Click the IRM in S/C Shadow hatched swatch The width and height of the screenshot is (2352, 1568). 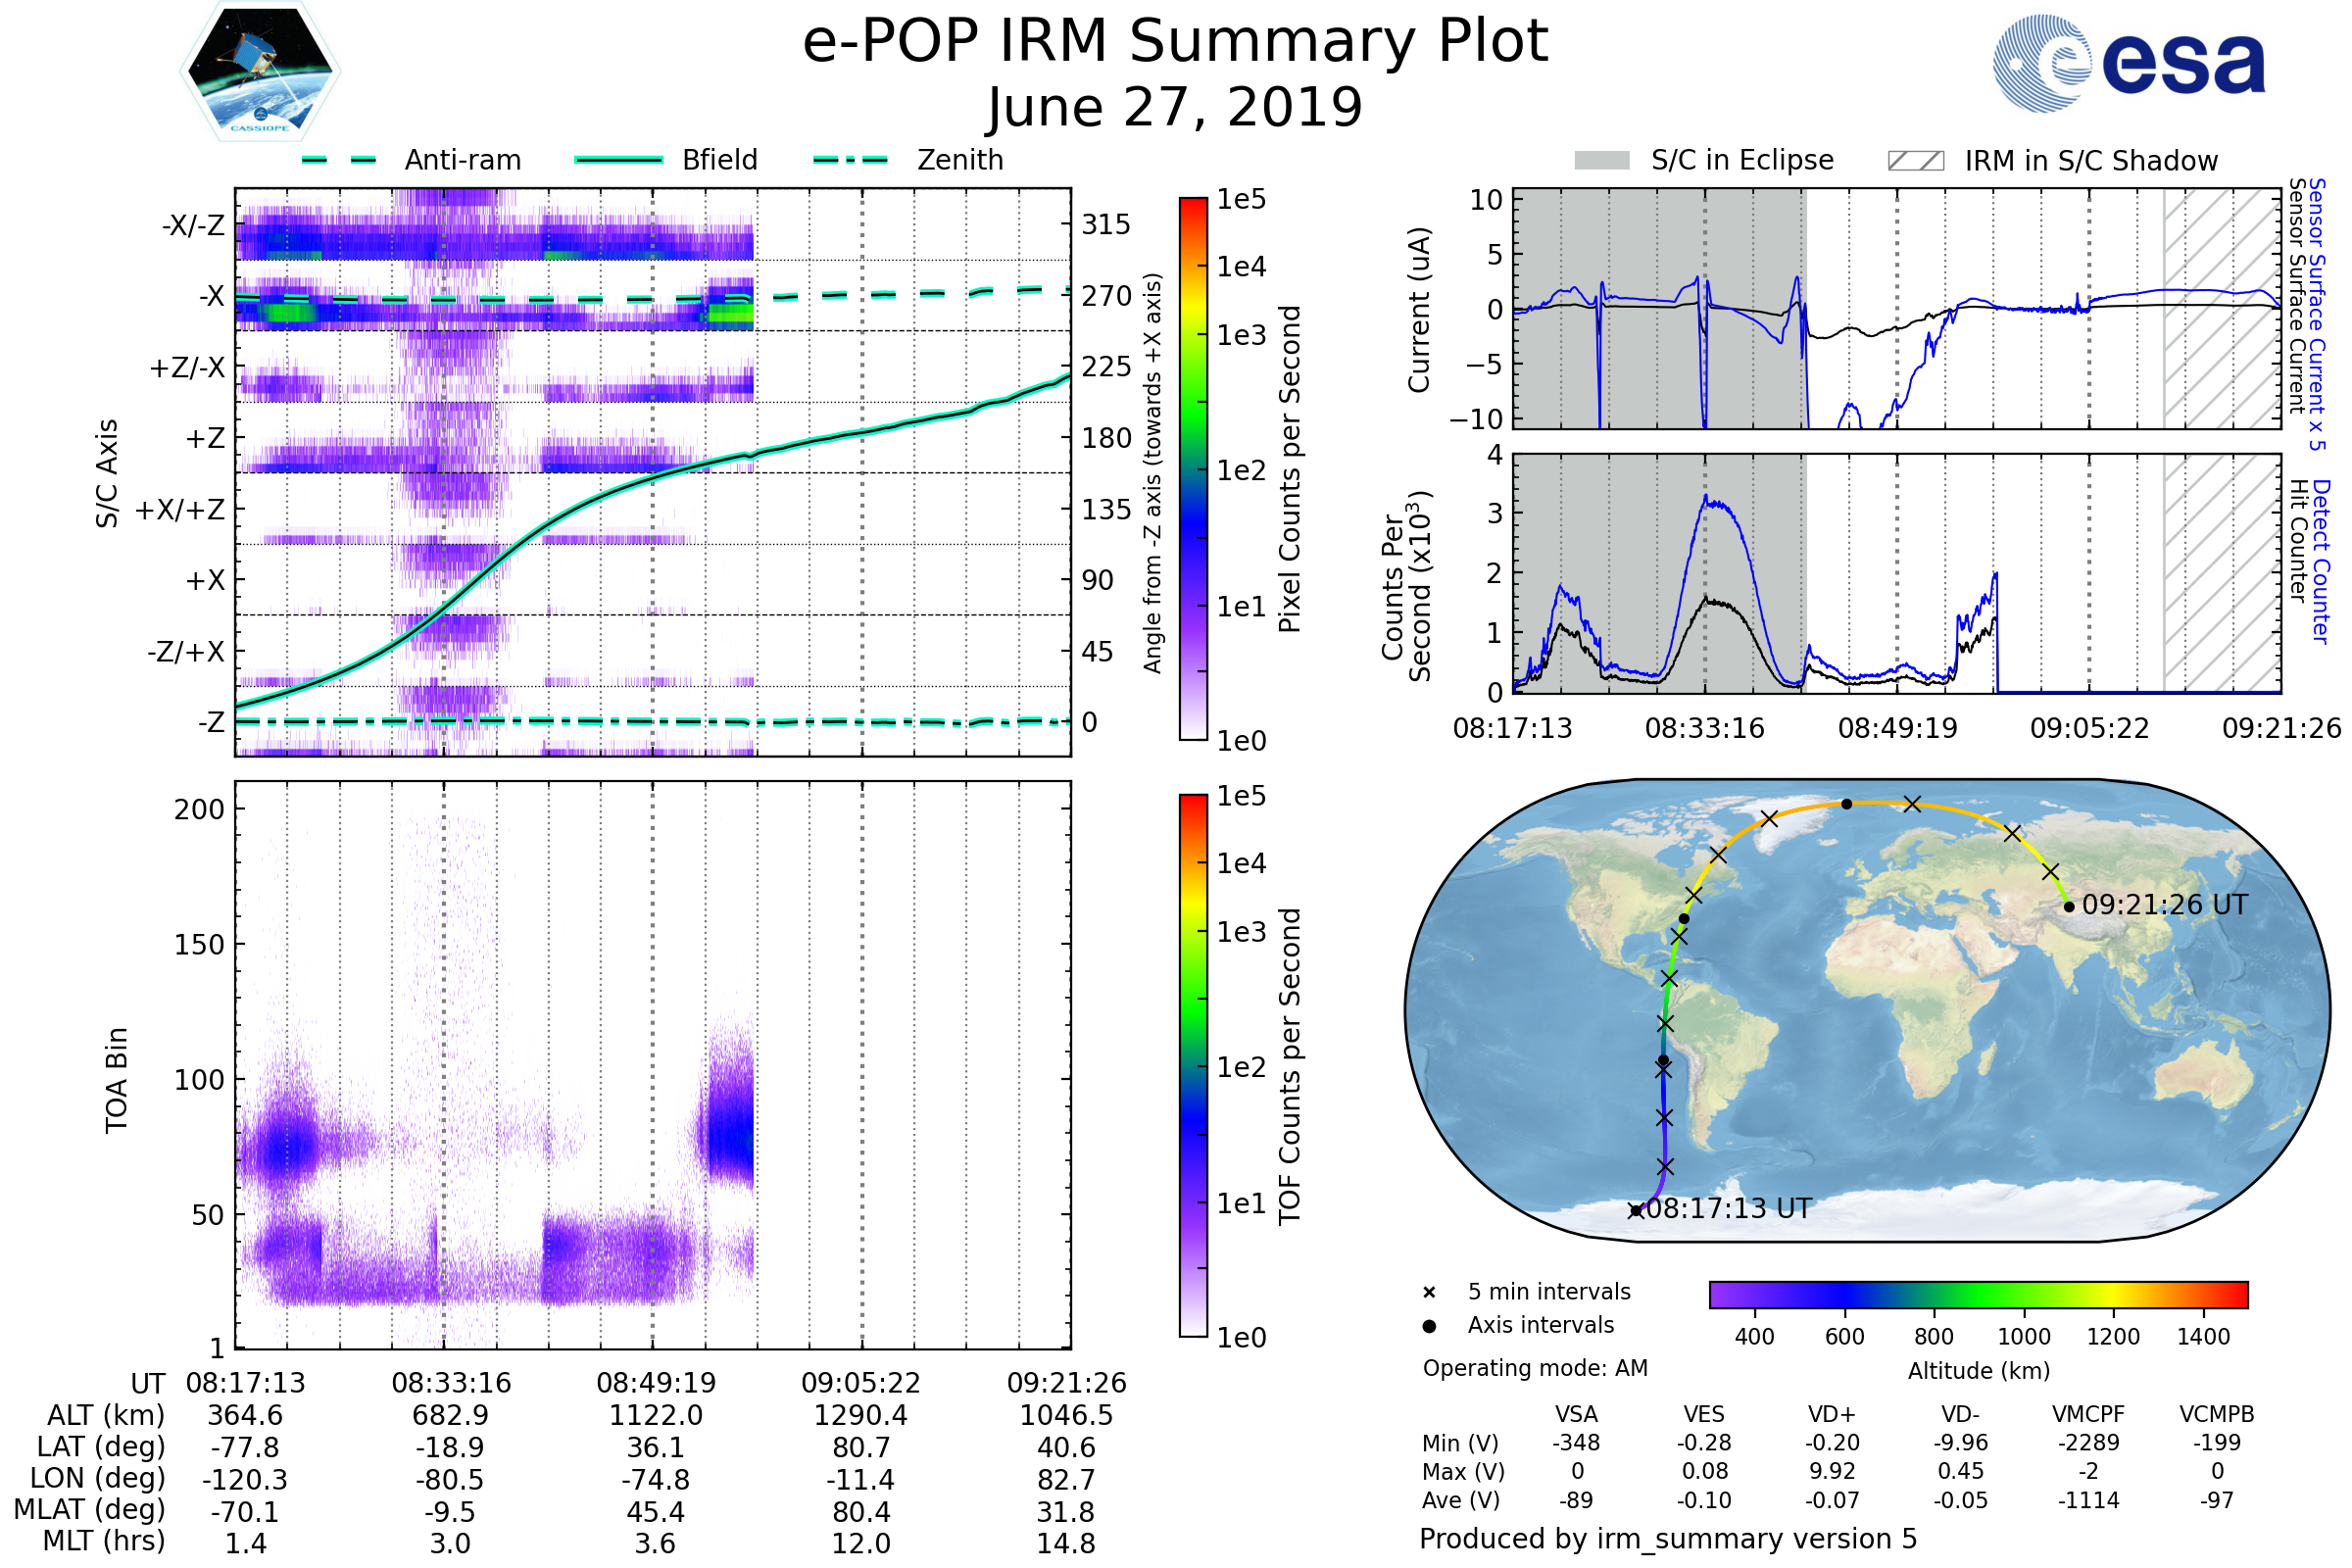point(1915,161)
